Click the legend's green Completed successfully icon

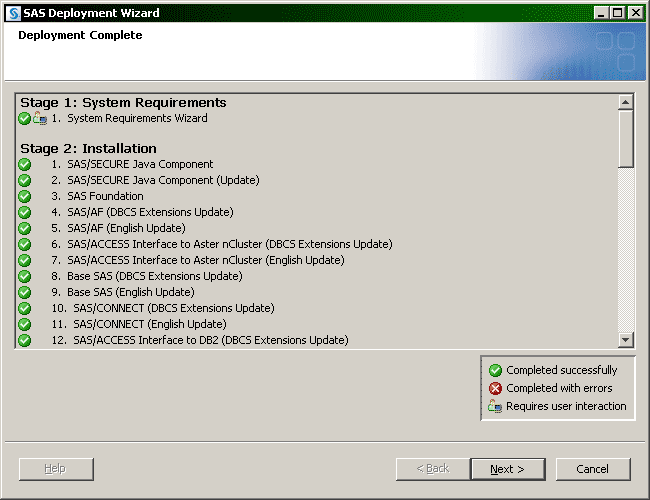[x=495, y=370]
